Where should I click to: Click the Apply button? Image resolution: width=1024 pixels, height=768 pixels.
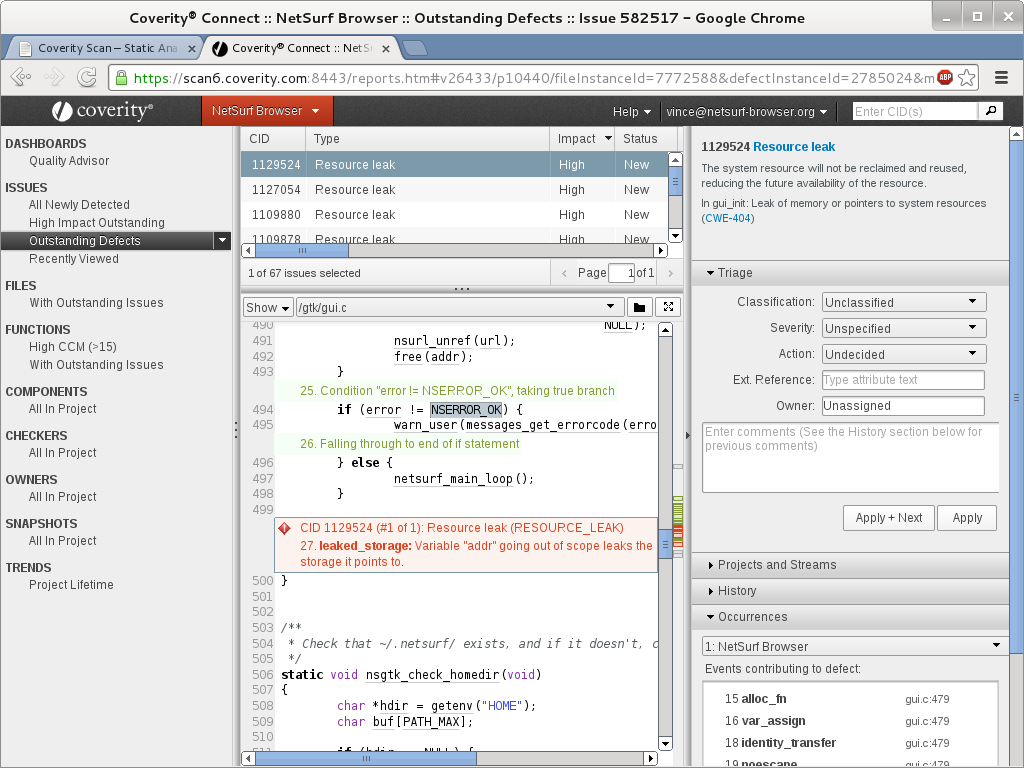pos(967,518)
